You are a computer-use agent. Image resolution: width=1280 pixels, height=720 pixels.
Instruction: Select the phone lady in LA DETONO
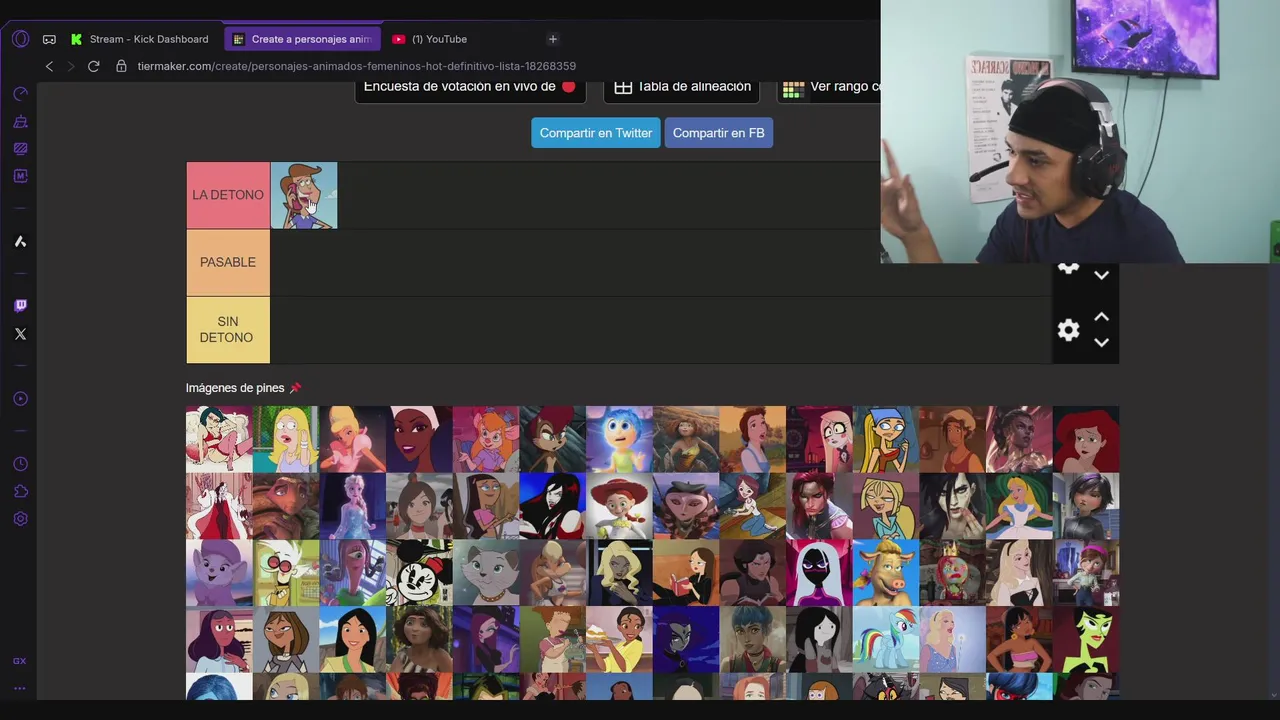(x=304, y=195)
